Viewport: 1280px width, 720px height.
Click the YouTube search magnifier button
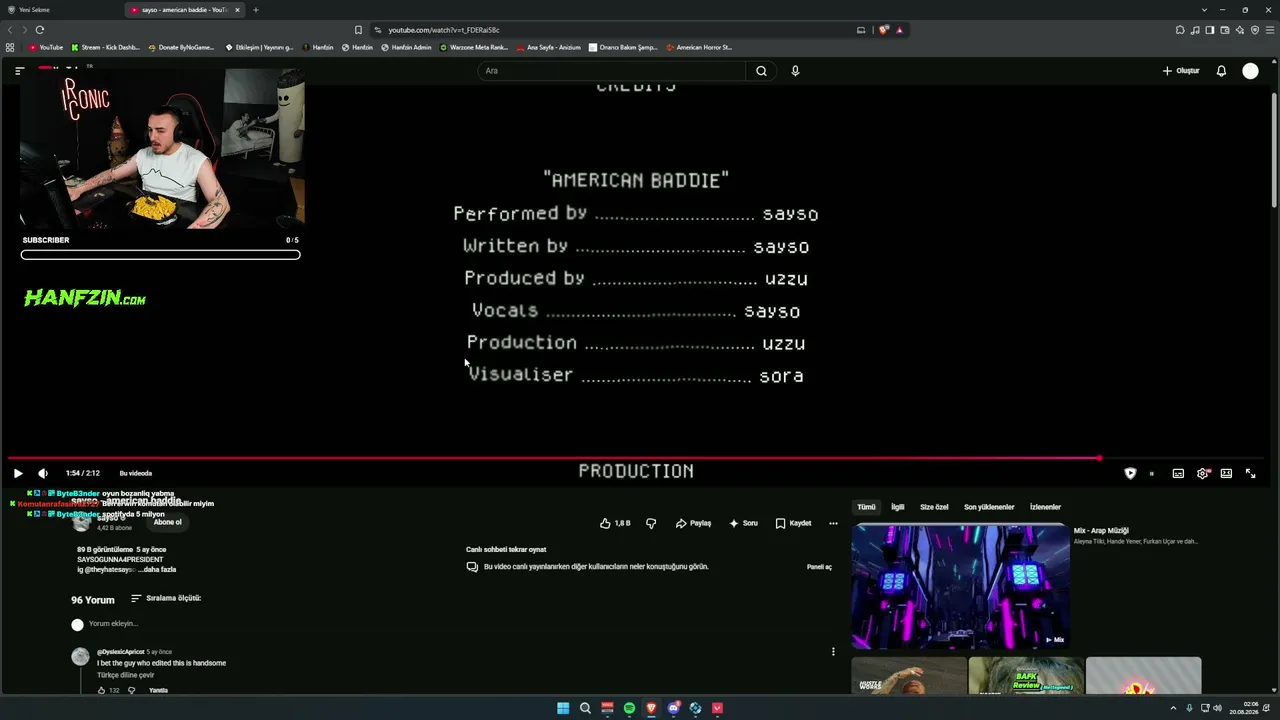[761, 71]
